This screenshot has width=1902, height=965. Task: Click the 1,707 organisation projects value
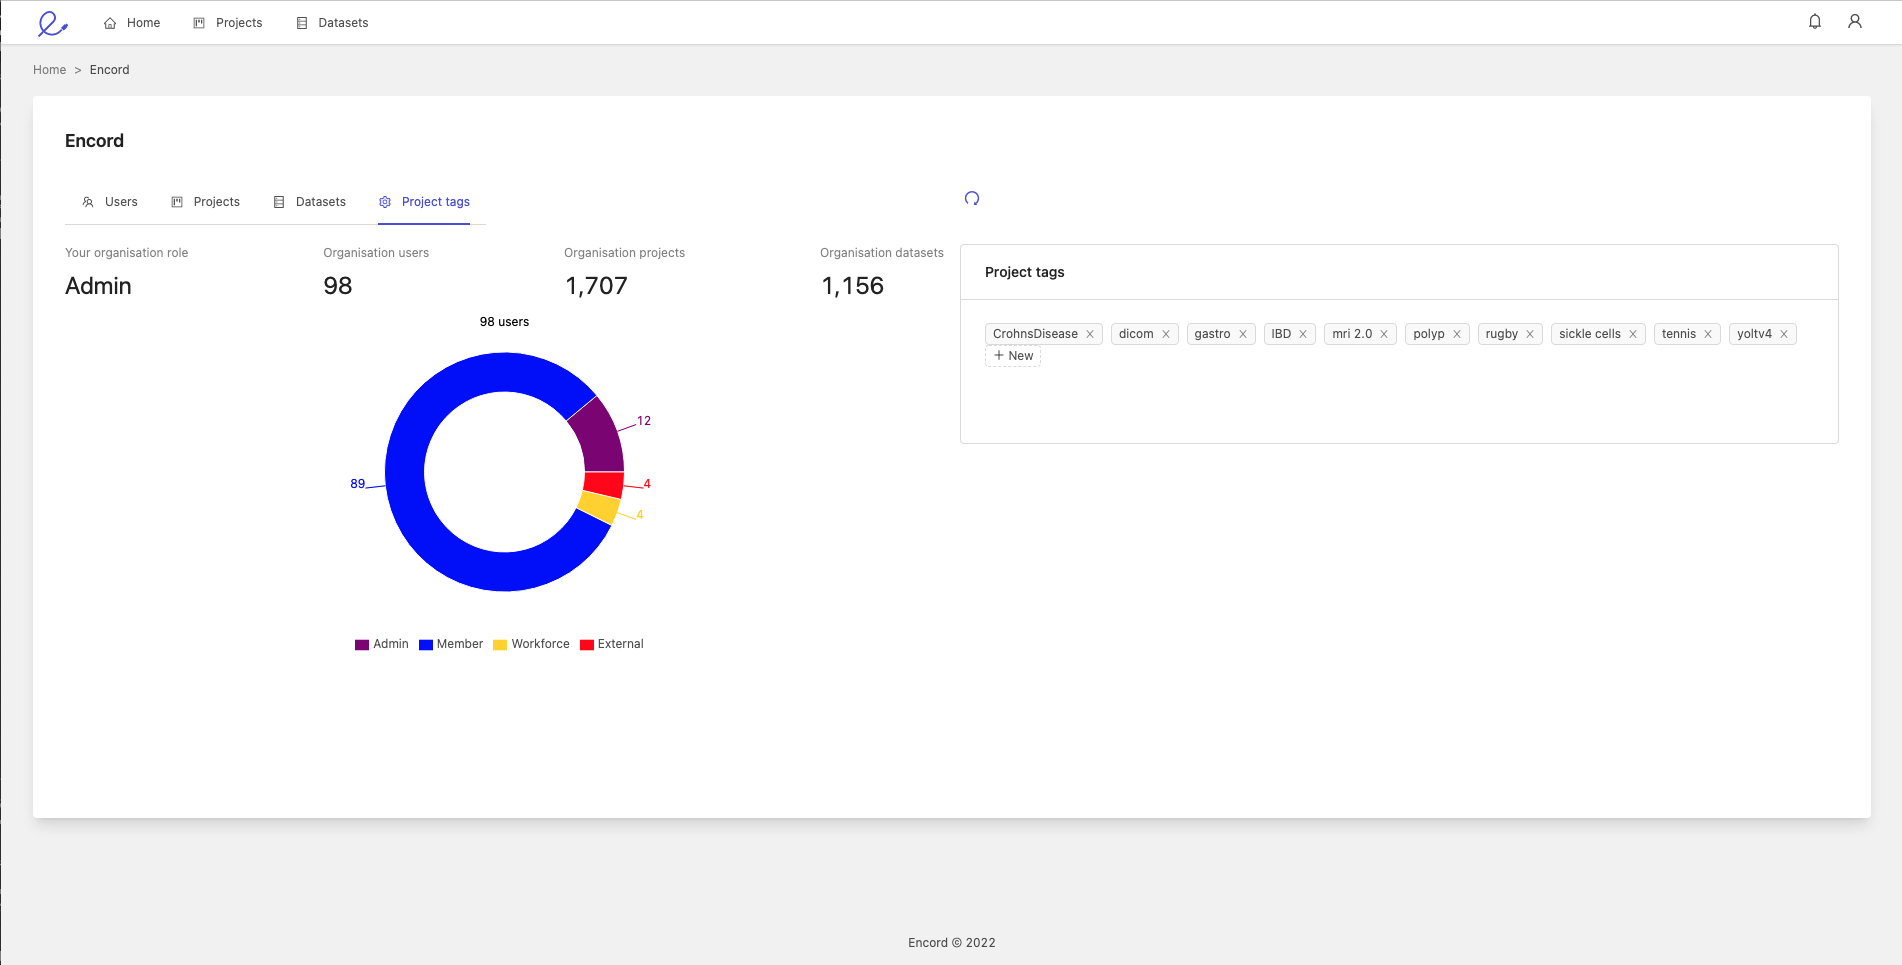(x=596, y=286)
